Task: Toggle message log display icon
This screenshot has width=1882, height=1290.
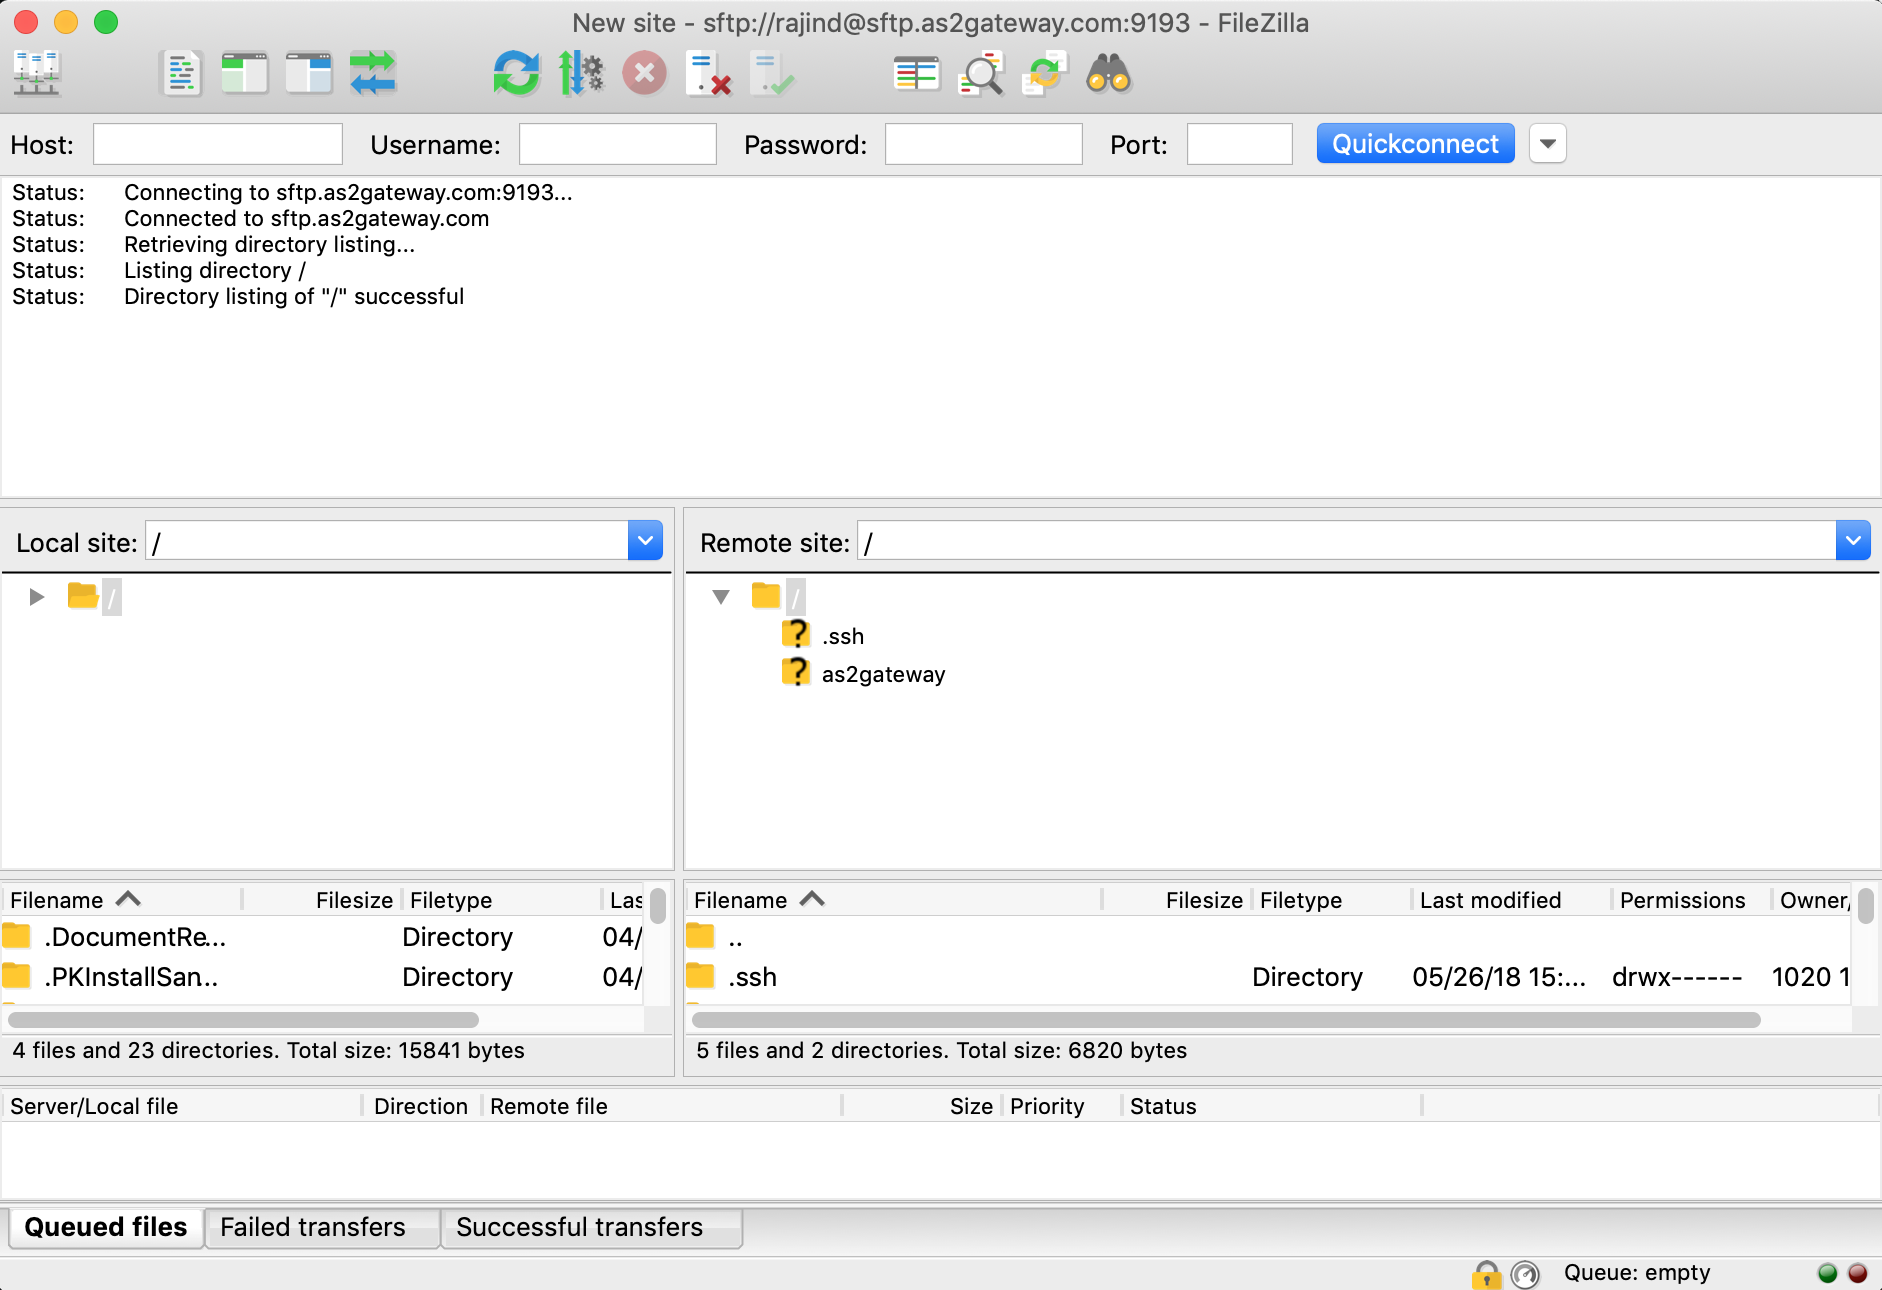Action: (x=181, y=74)
